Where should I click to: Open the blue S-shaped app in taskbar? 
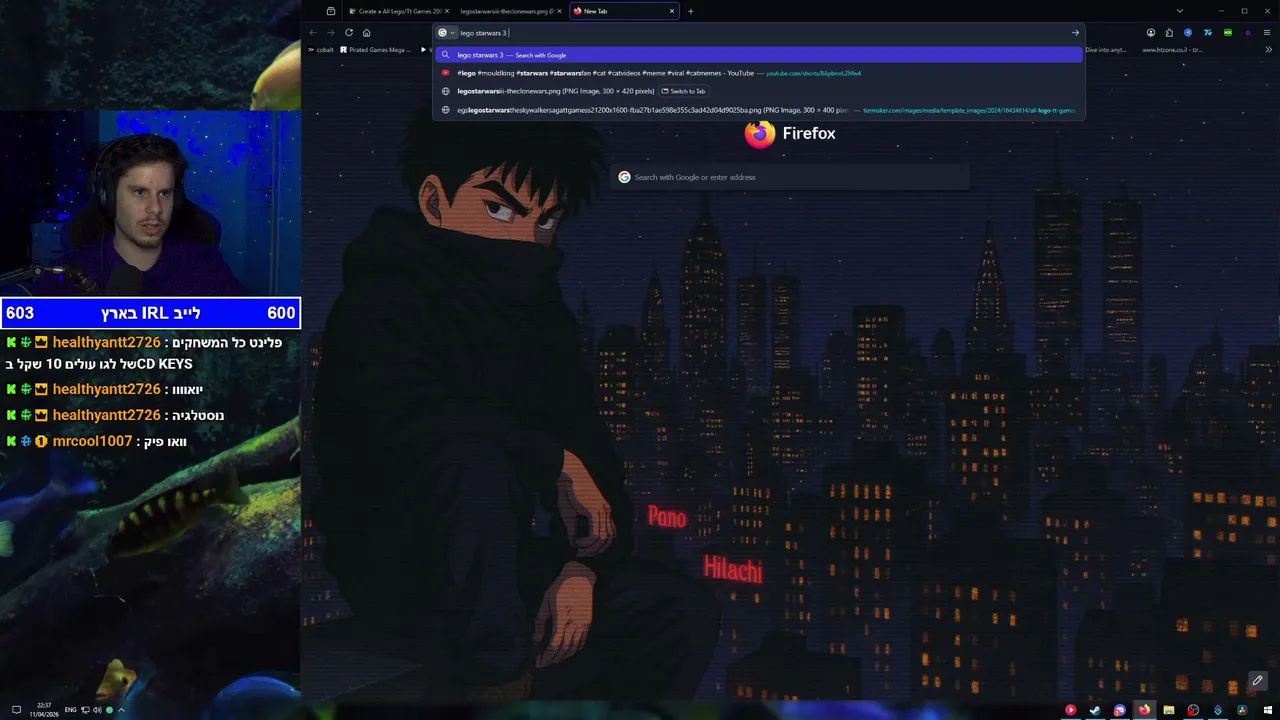point(1217,710)
